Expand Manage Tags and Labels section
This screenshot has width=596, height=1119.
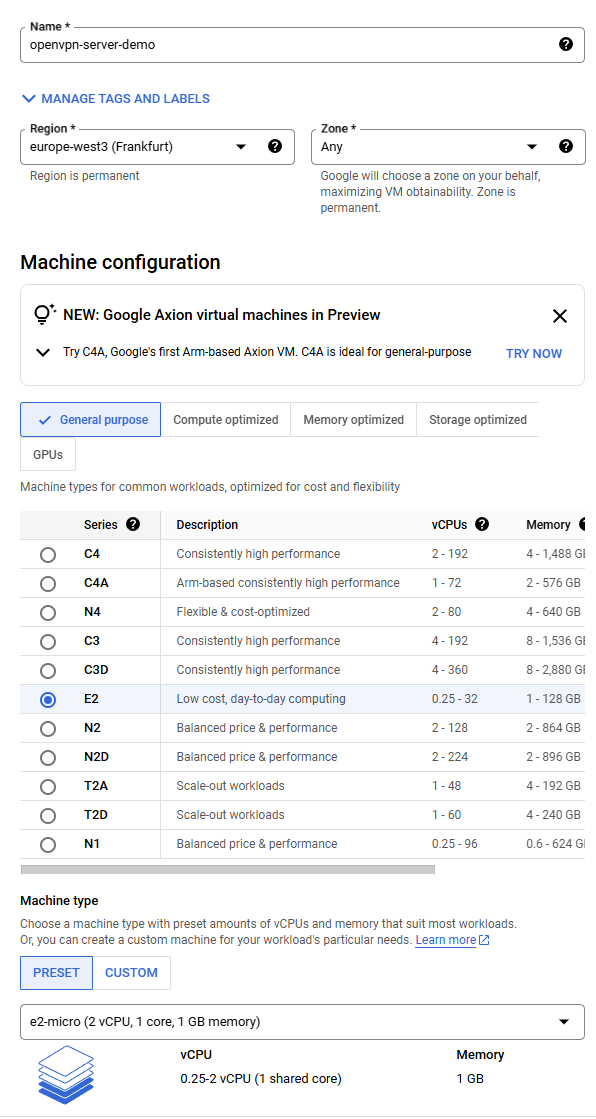pos(116,98)
